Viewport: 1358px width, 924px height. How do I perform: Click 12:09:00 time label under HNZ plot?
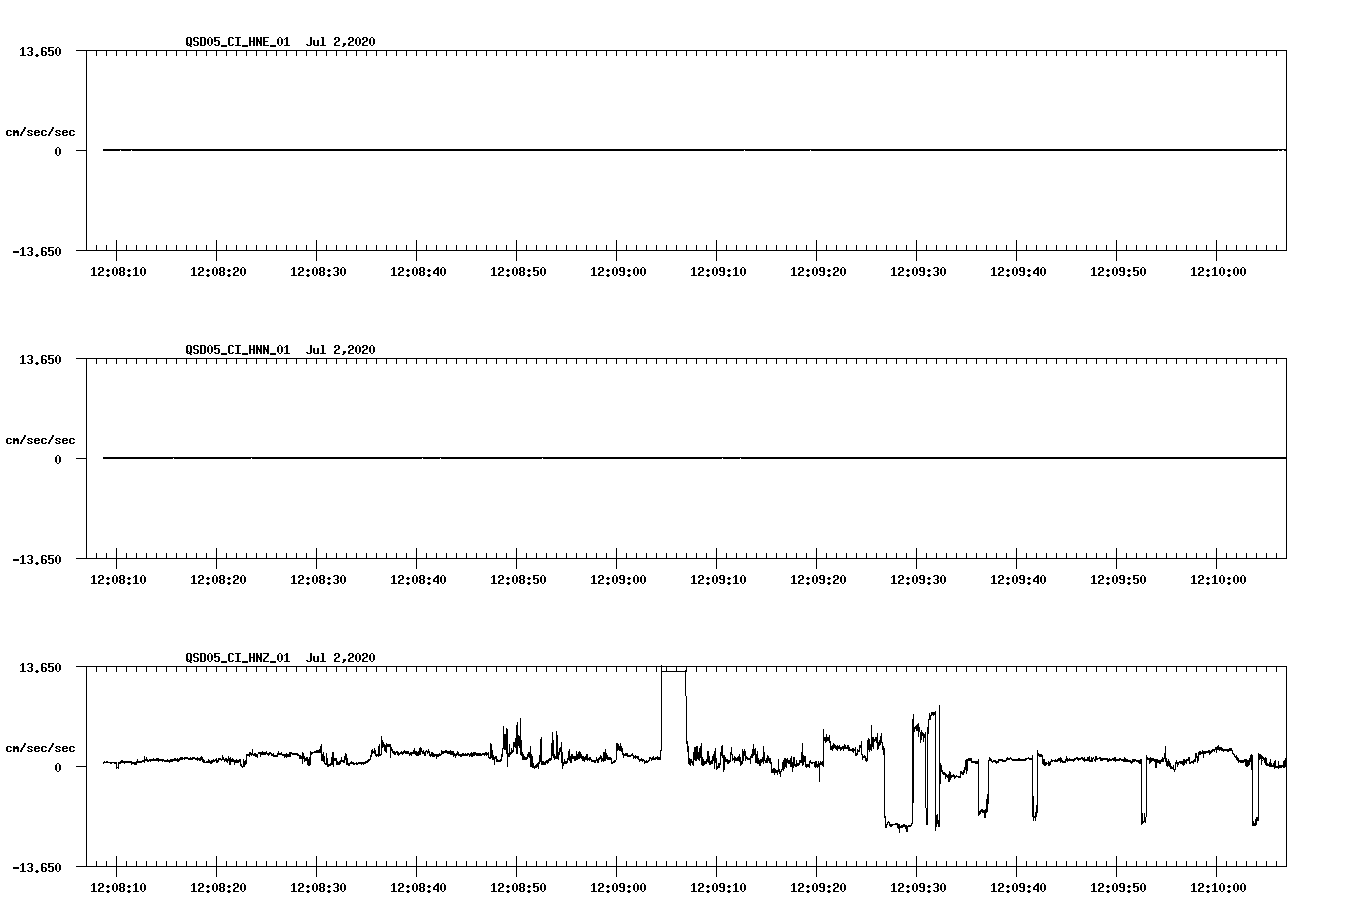pyautogui.click(x=618, y=888)
